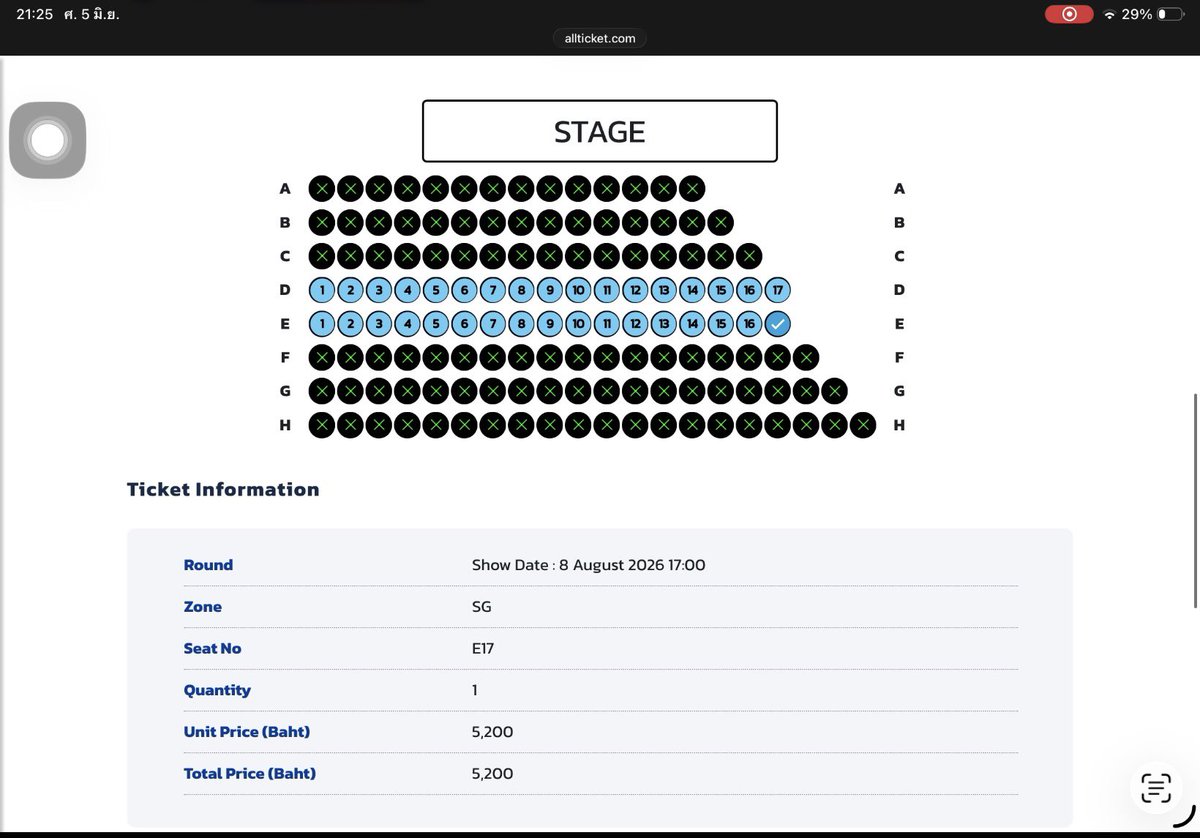Screen dimensions: 1200x838
Task: Deselect the checked seat E17
Action: (778, 324)
